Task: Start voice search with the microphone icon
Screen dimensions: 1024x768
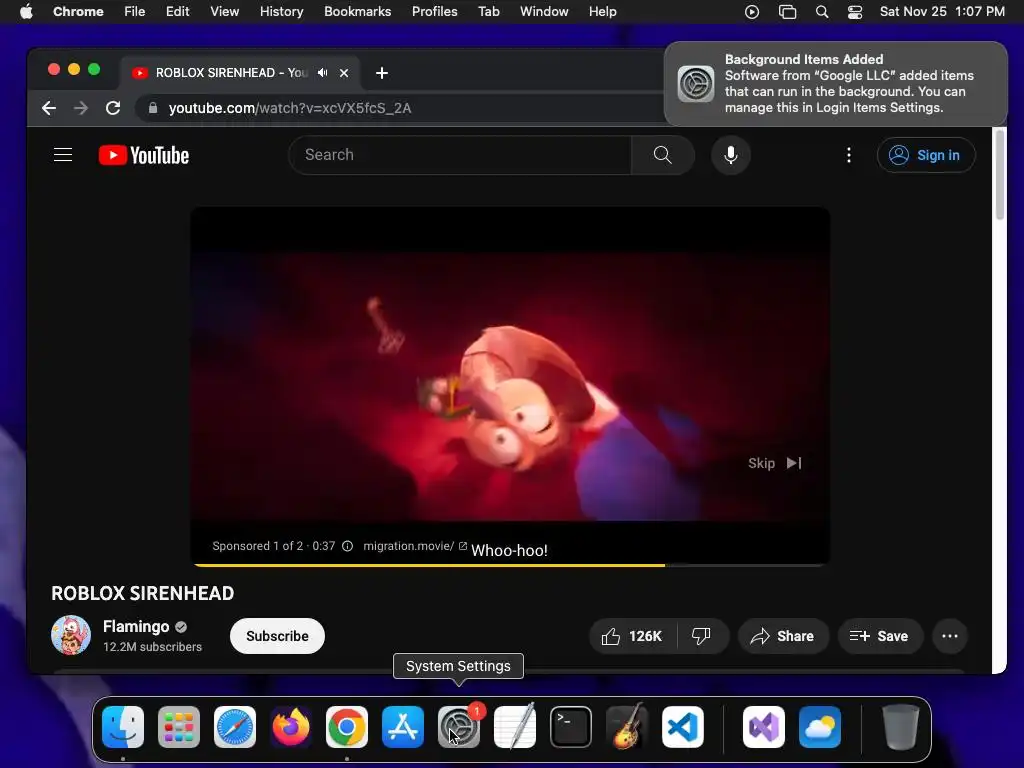Action: click(731, 155)
